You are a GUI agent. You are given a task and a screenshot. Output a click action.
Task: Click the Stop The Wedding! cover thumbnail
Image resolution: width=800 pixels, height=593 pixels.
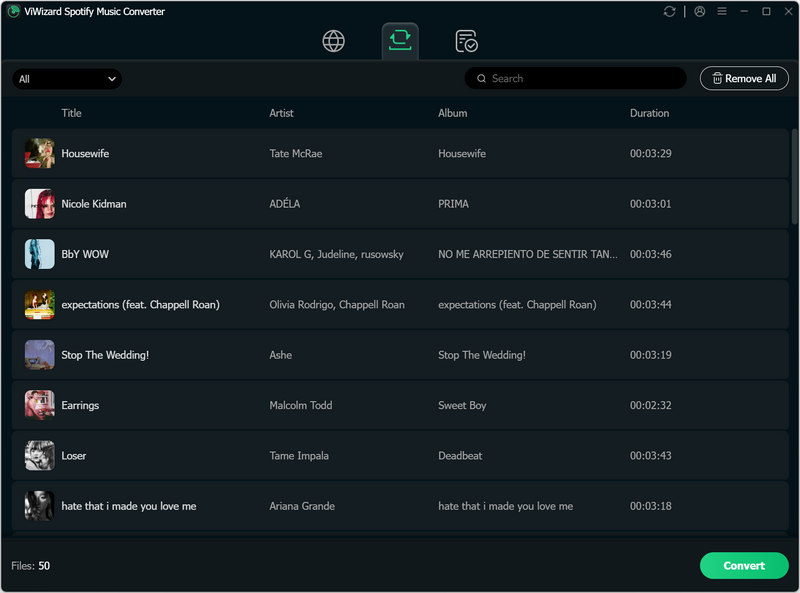tap(40, 355)
